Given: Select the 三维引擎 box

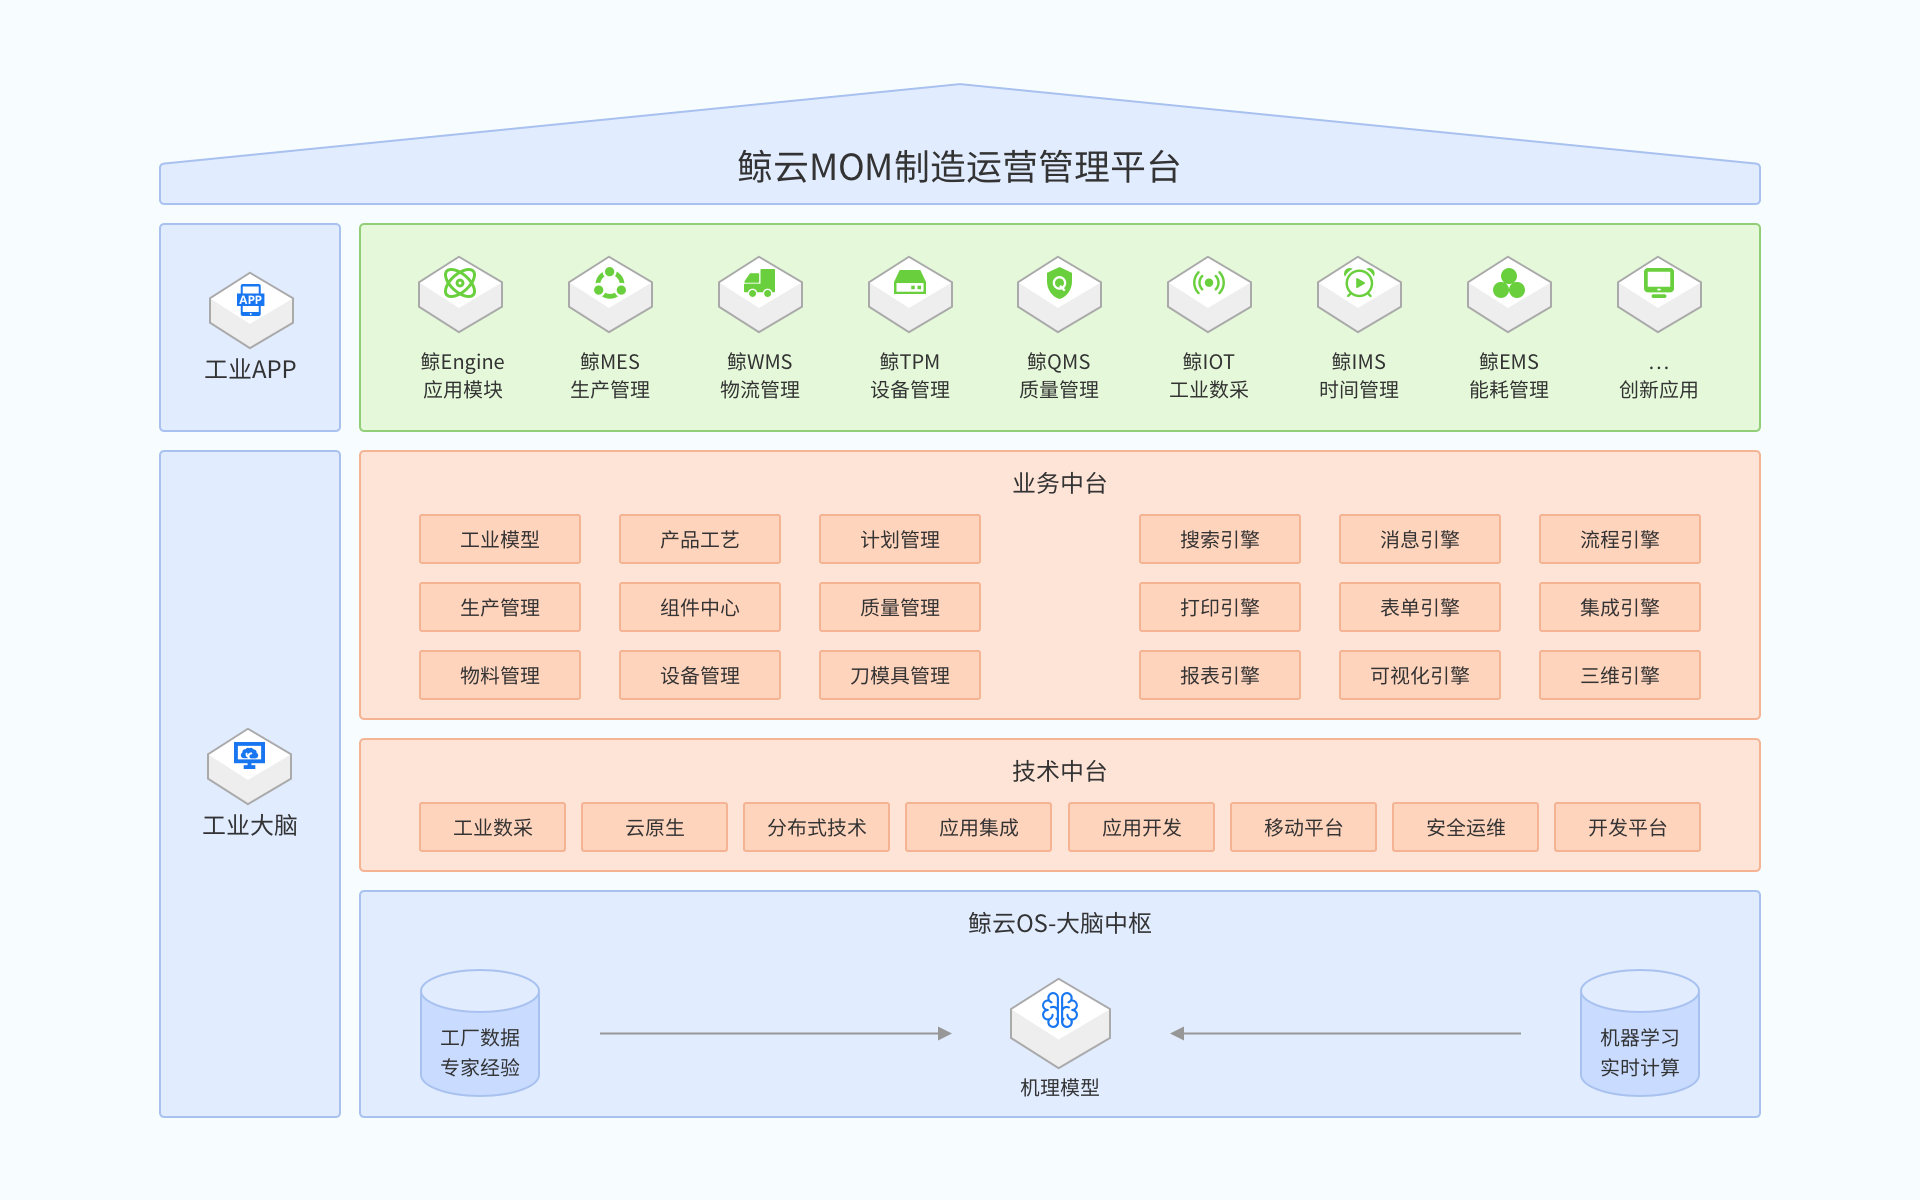Looking at the screenshot, I should coord(1620,675).
